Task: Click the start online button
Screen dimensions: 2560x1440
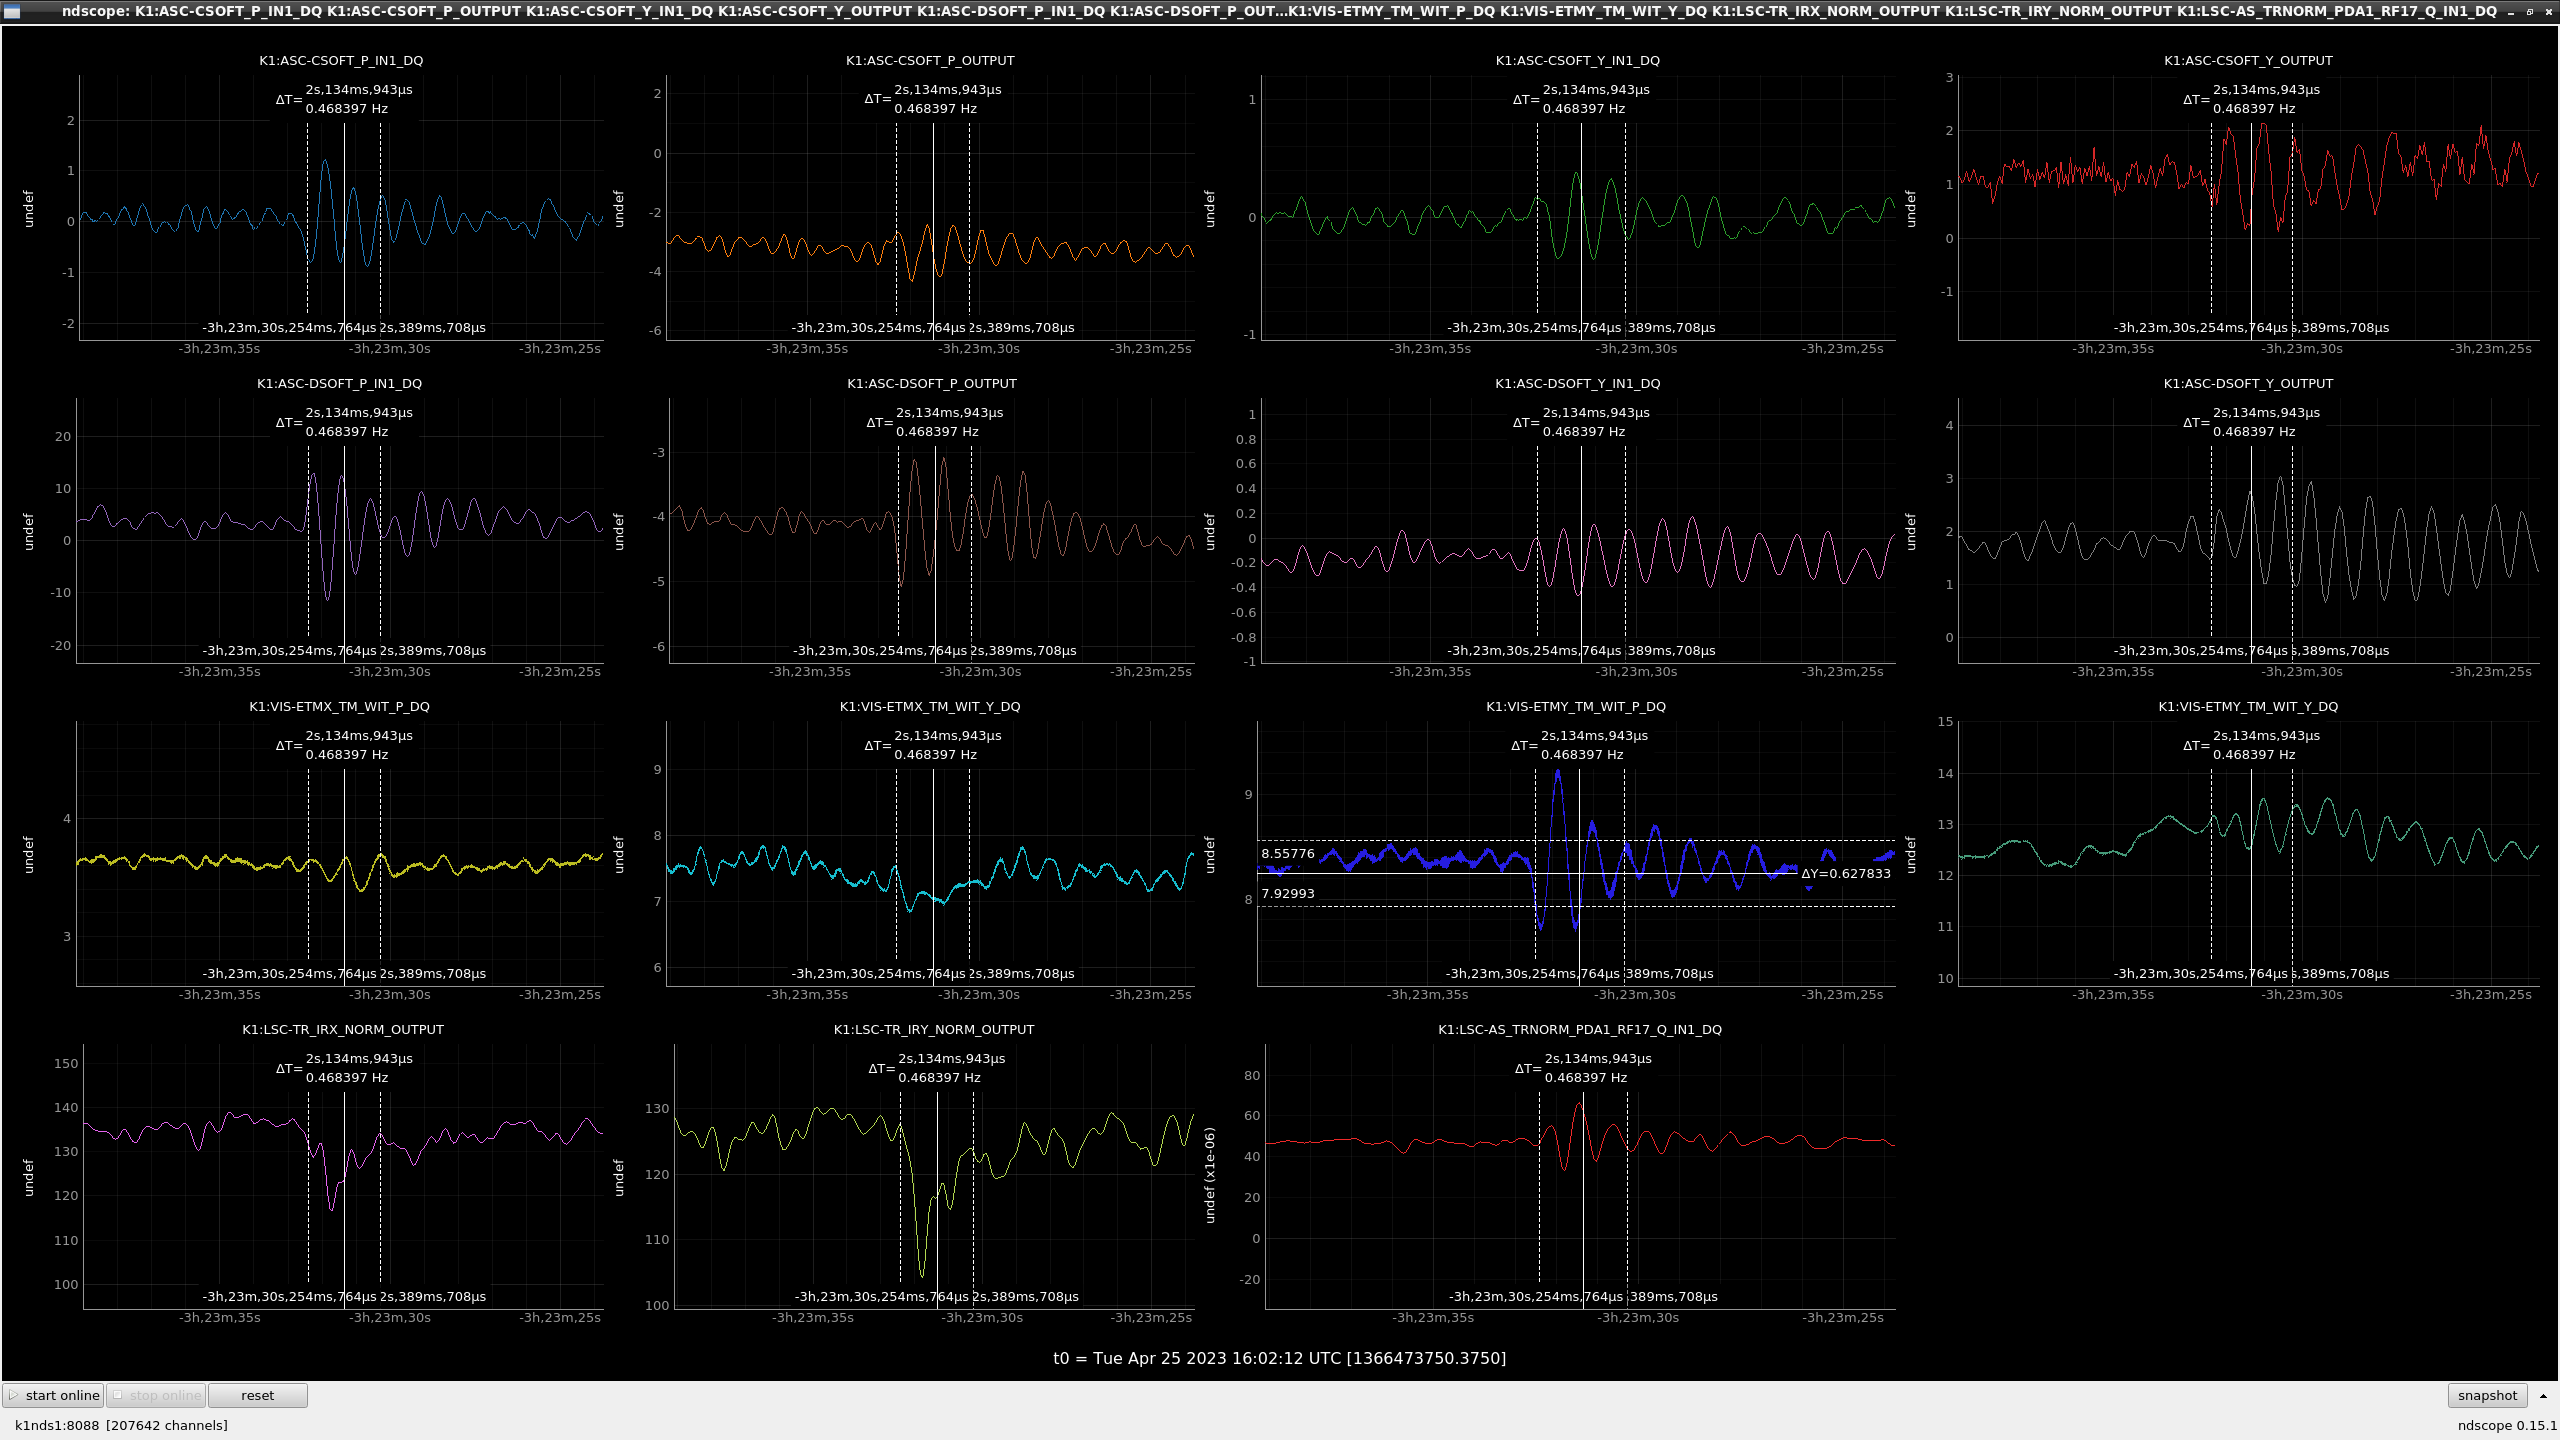Action: [x=54, y=1395]
